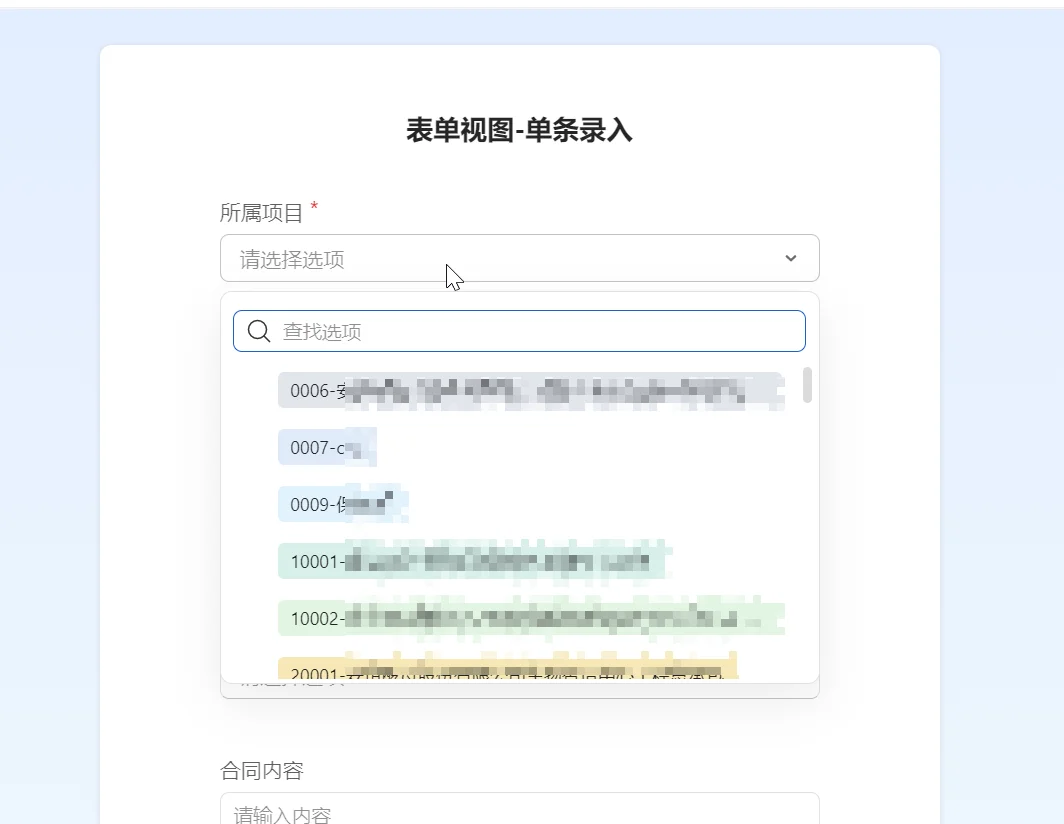Pick the yellow option starting with 20001-
This screenshot has width=1064, height=824.
pos(508,667)
